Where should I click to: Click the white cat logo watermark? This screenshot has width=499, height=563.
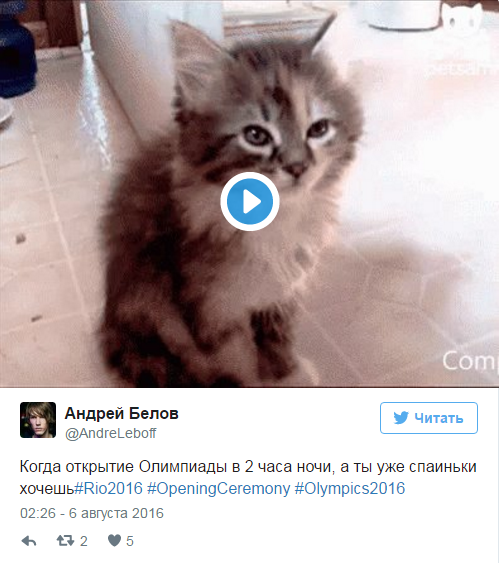(462, 18)
